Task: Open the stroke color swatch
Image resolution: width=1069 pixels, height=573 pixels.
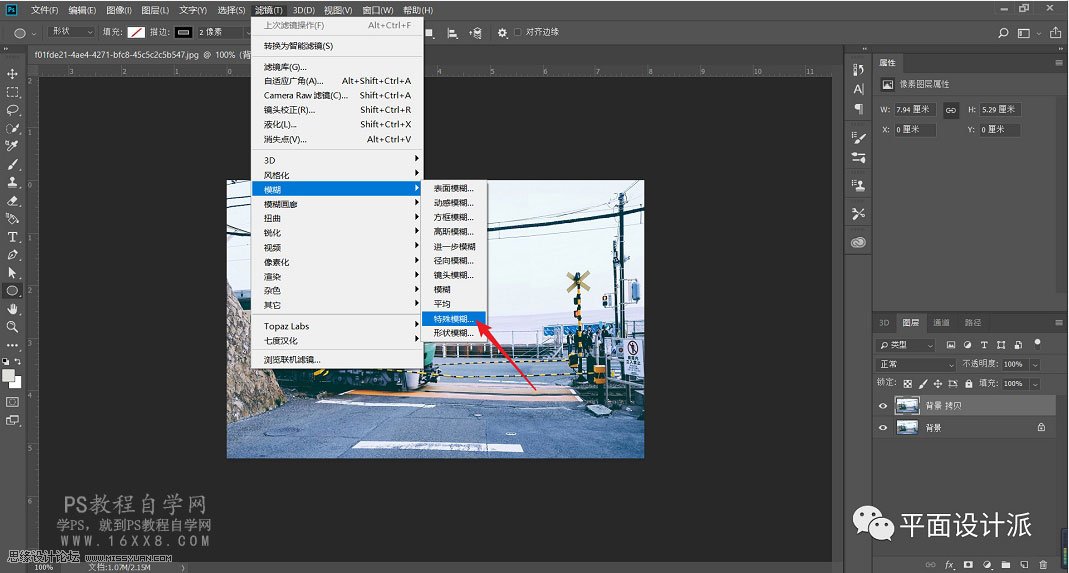Action: tap(183, 32)
